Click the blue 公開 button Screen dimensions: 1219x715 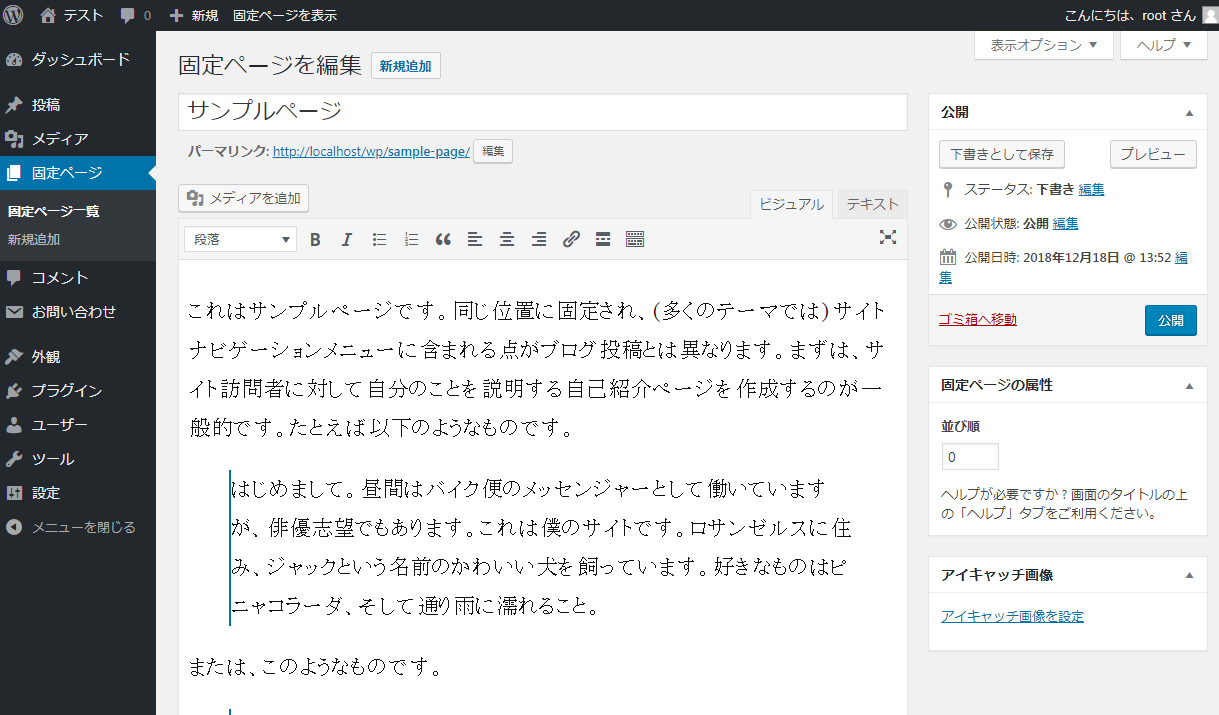tap(1170, 320)
